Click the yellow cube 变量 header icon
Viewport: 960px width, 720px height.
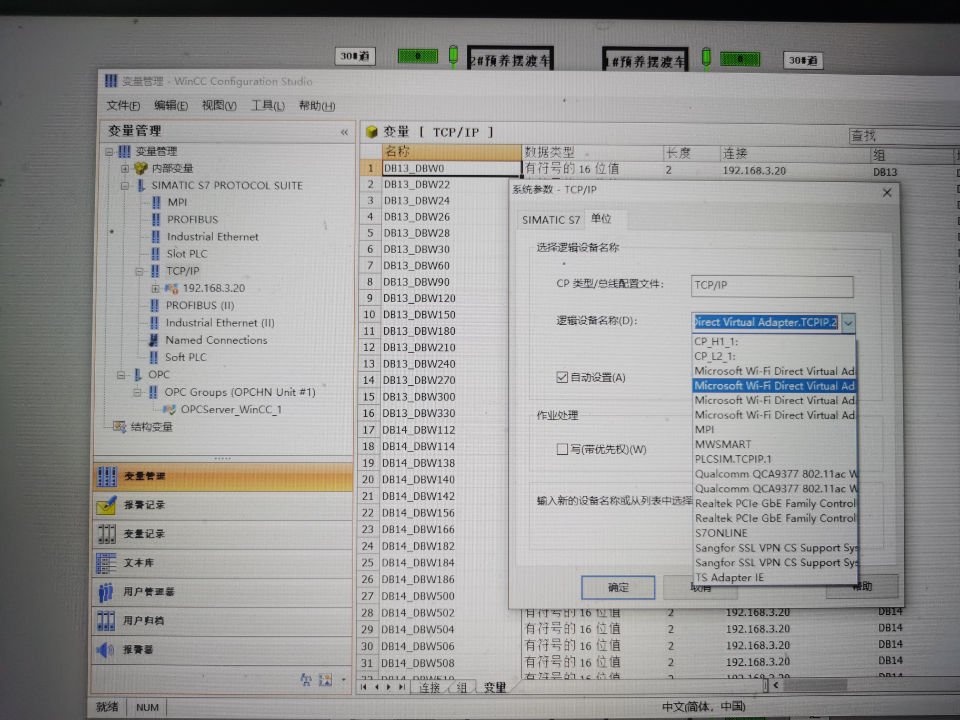(x=371, y=132)
